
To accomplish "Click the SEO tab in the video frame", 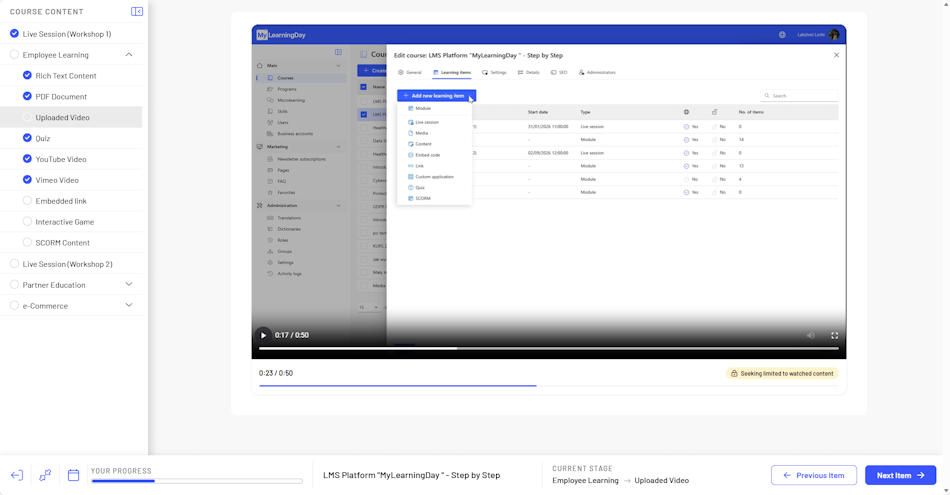I will 559,73.
